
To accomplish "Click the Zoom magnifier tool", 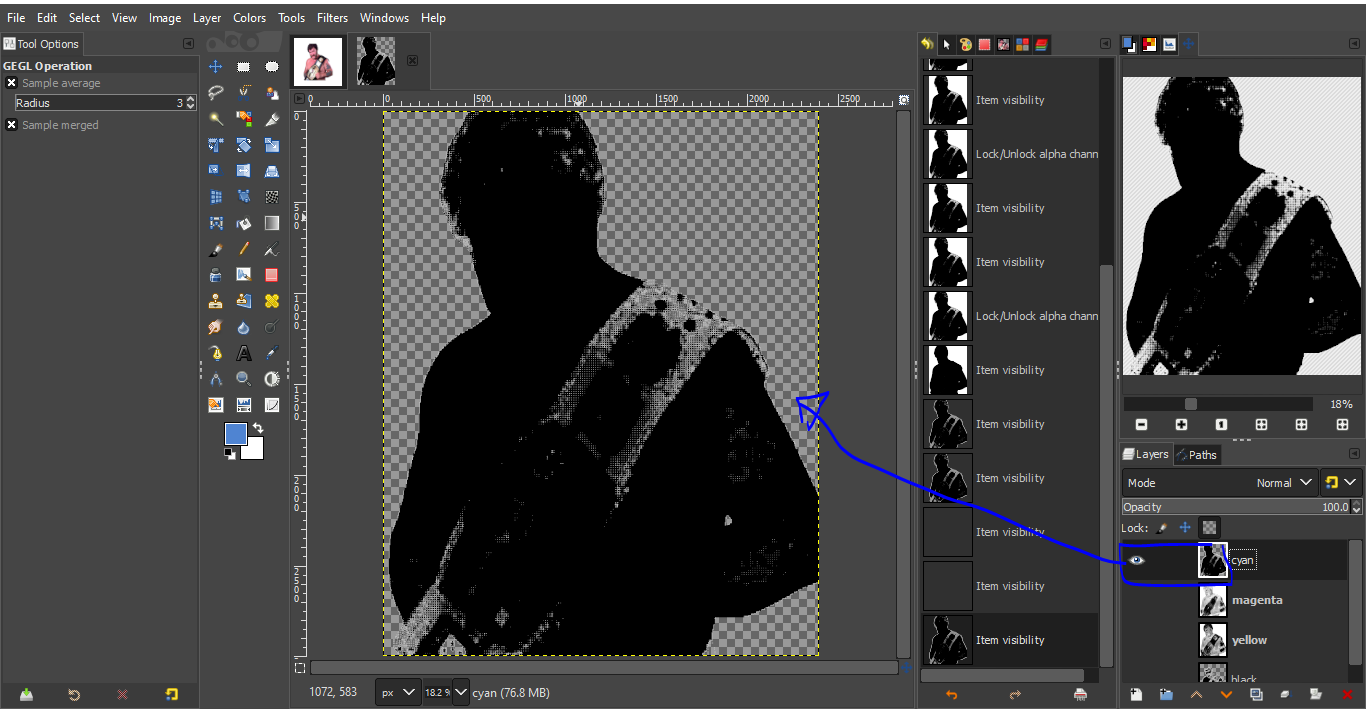I will (x=243, y=379).
